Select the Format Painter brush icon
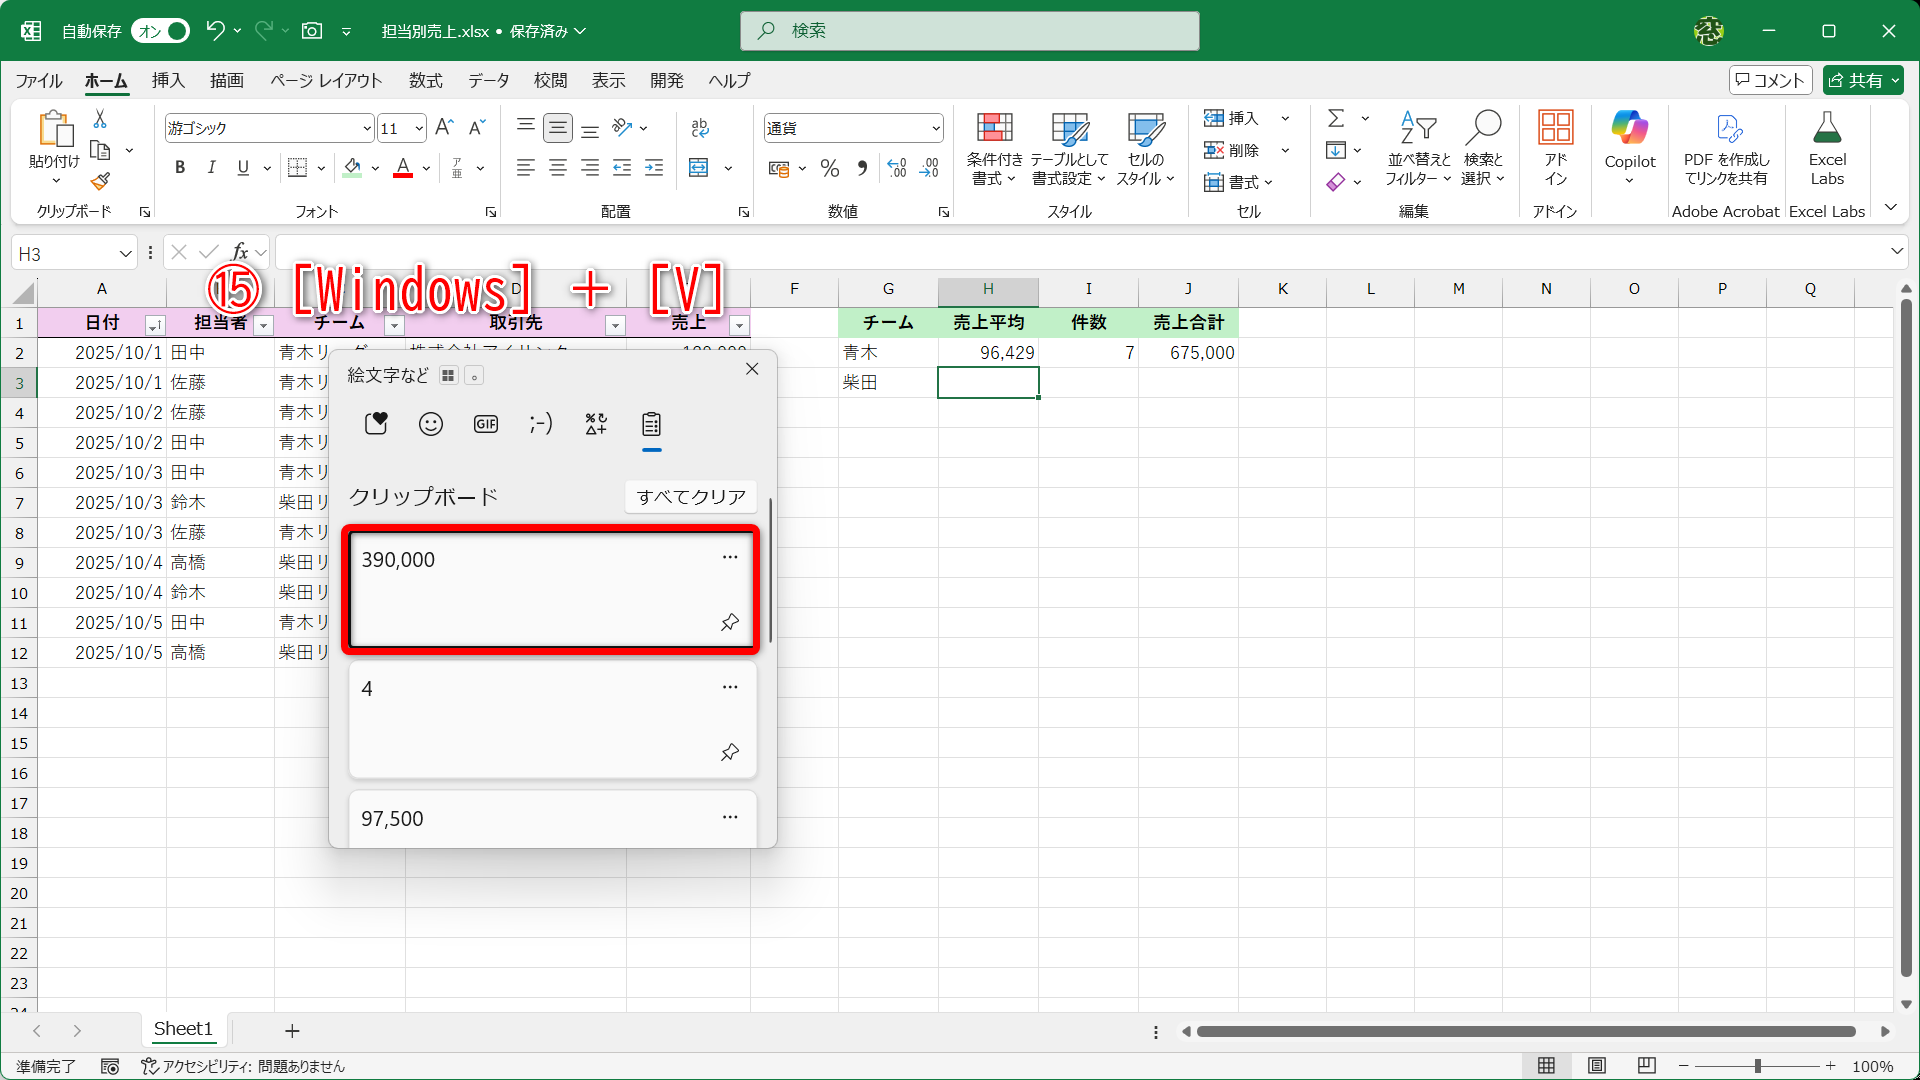This screenshot has width=1920, height=1080. [x=99, y=181]
